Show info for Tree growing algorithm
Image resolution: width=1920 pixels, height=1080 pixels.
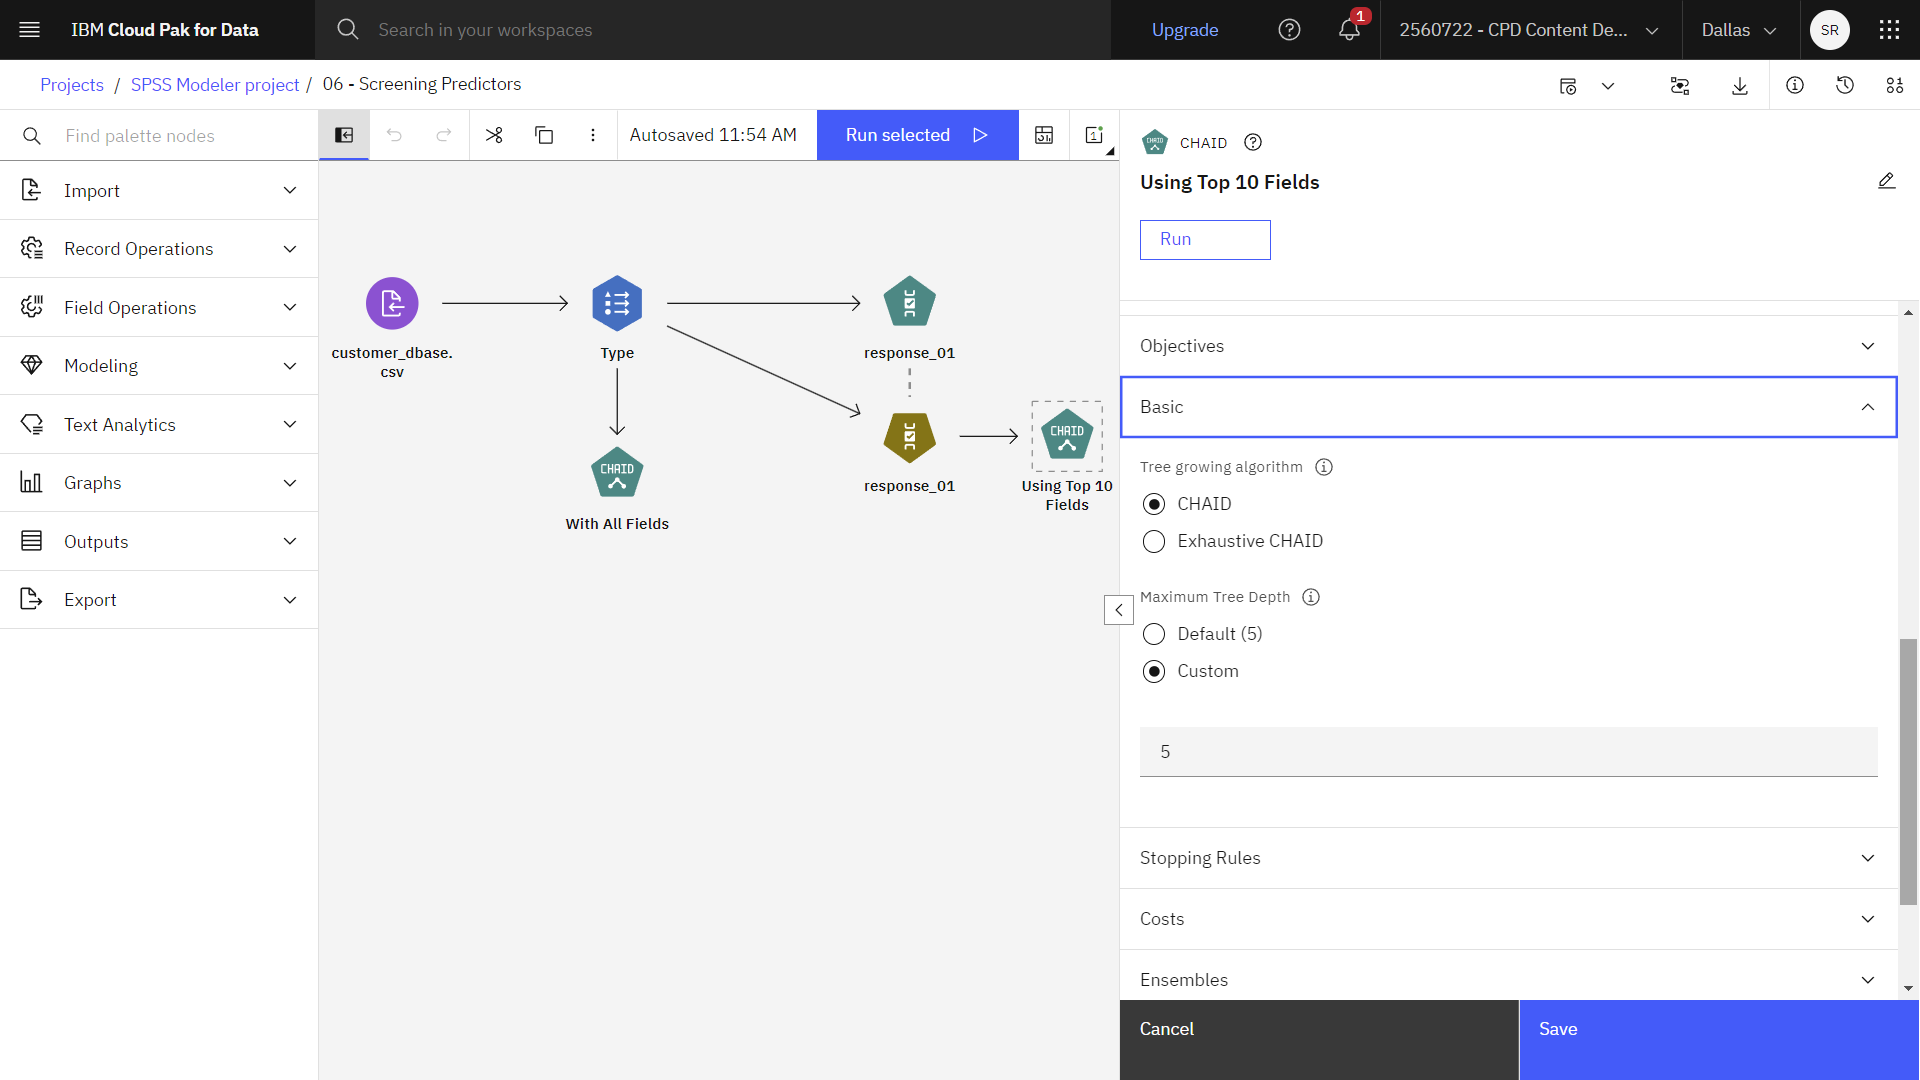coord(1324,467)
